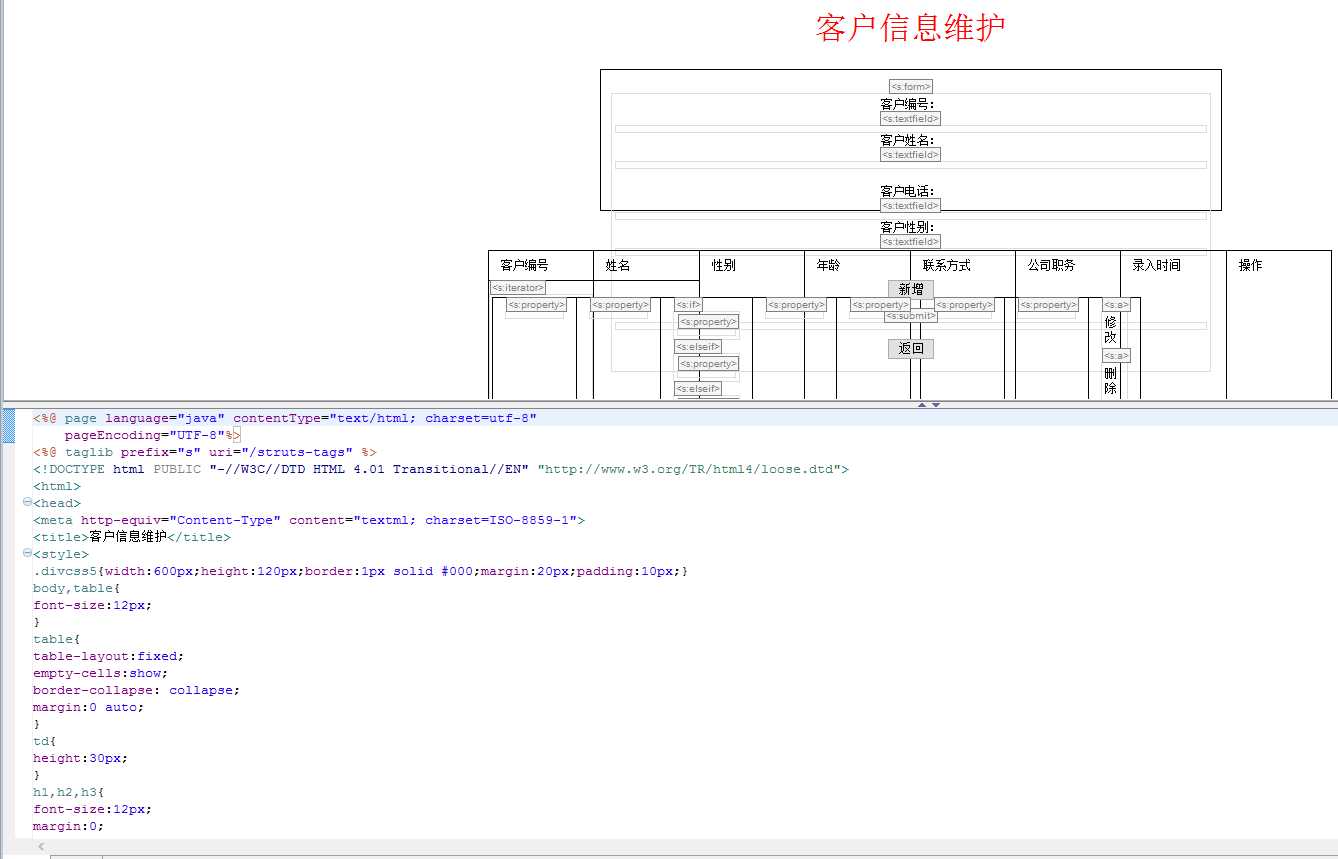
Task: Click the 客户编号: form label
Action: click(907, 104)
